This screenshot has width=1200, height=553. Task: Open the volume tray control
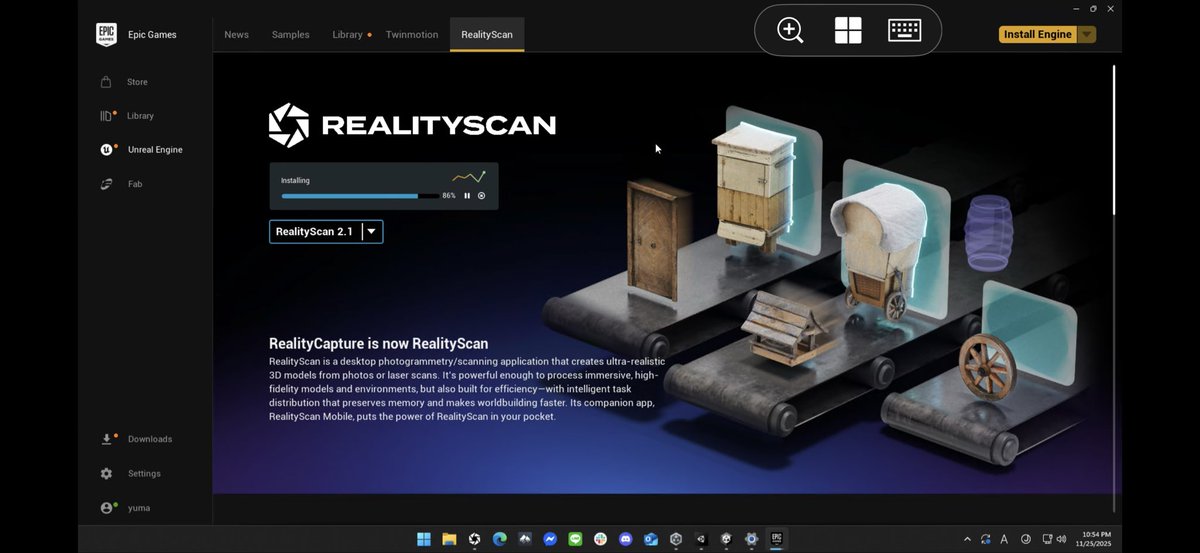coord(1061,539)
